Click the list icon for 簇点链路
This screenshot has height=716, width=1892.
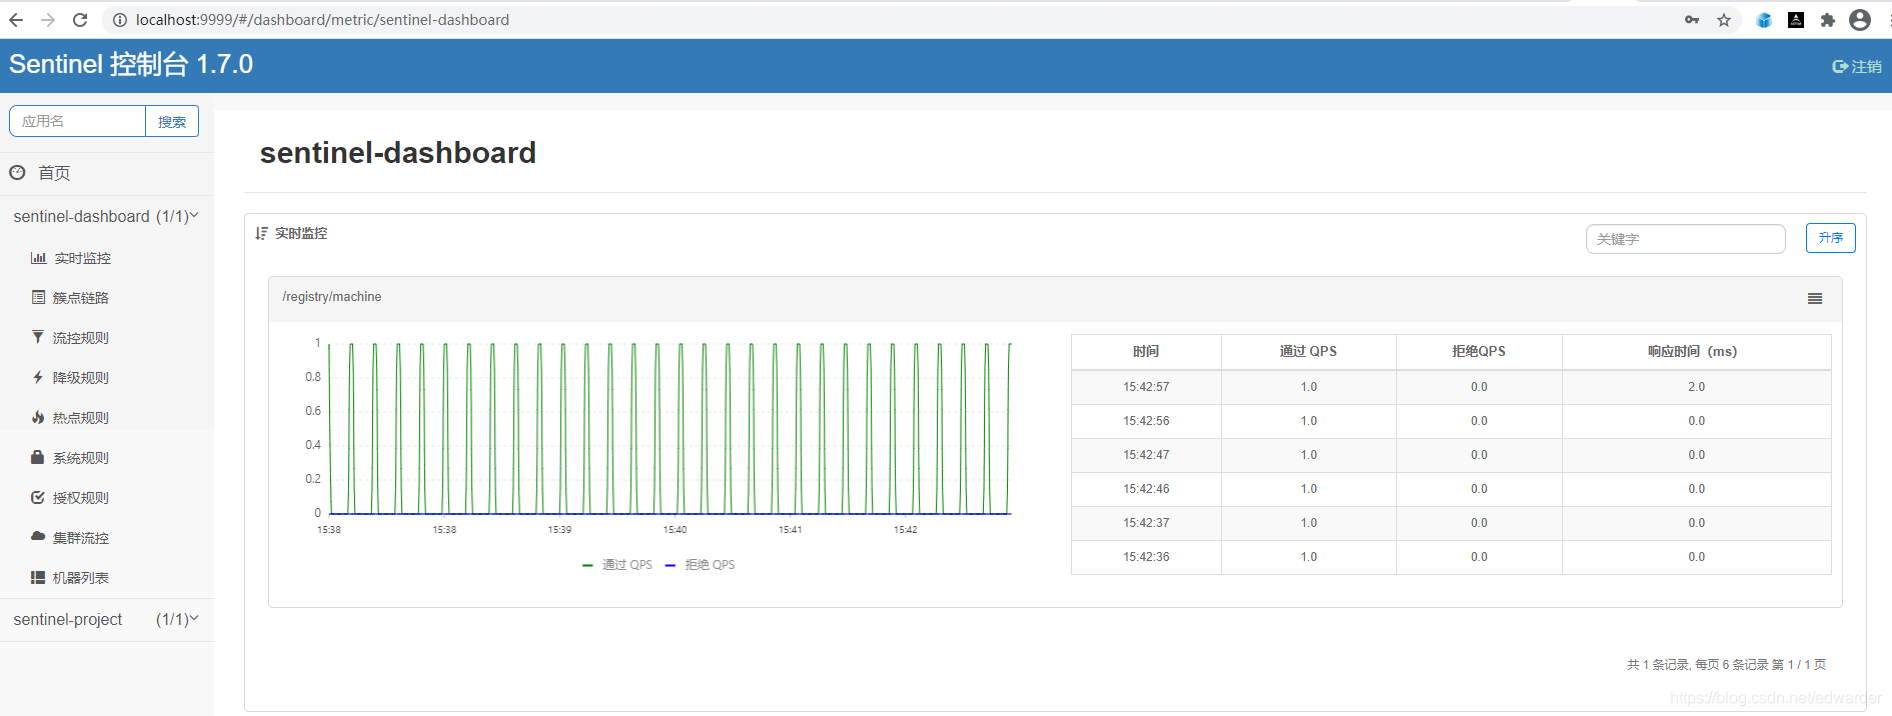point(38,297)
